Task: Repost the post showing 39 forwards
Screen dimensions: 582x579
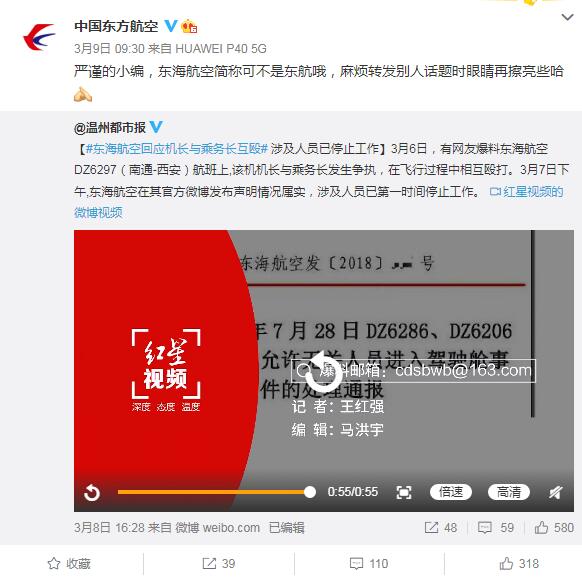Action: click(219, 563)
